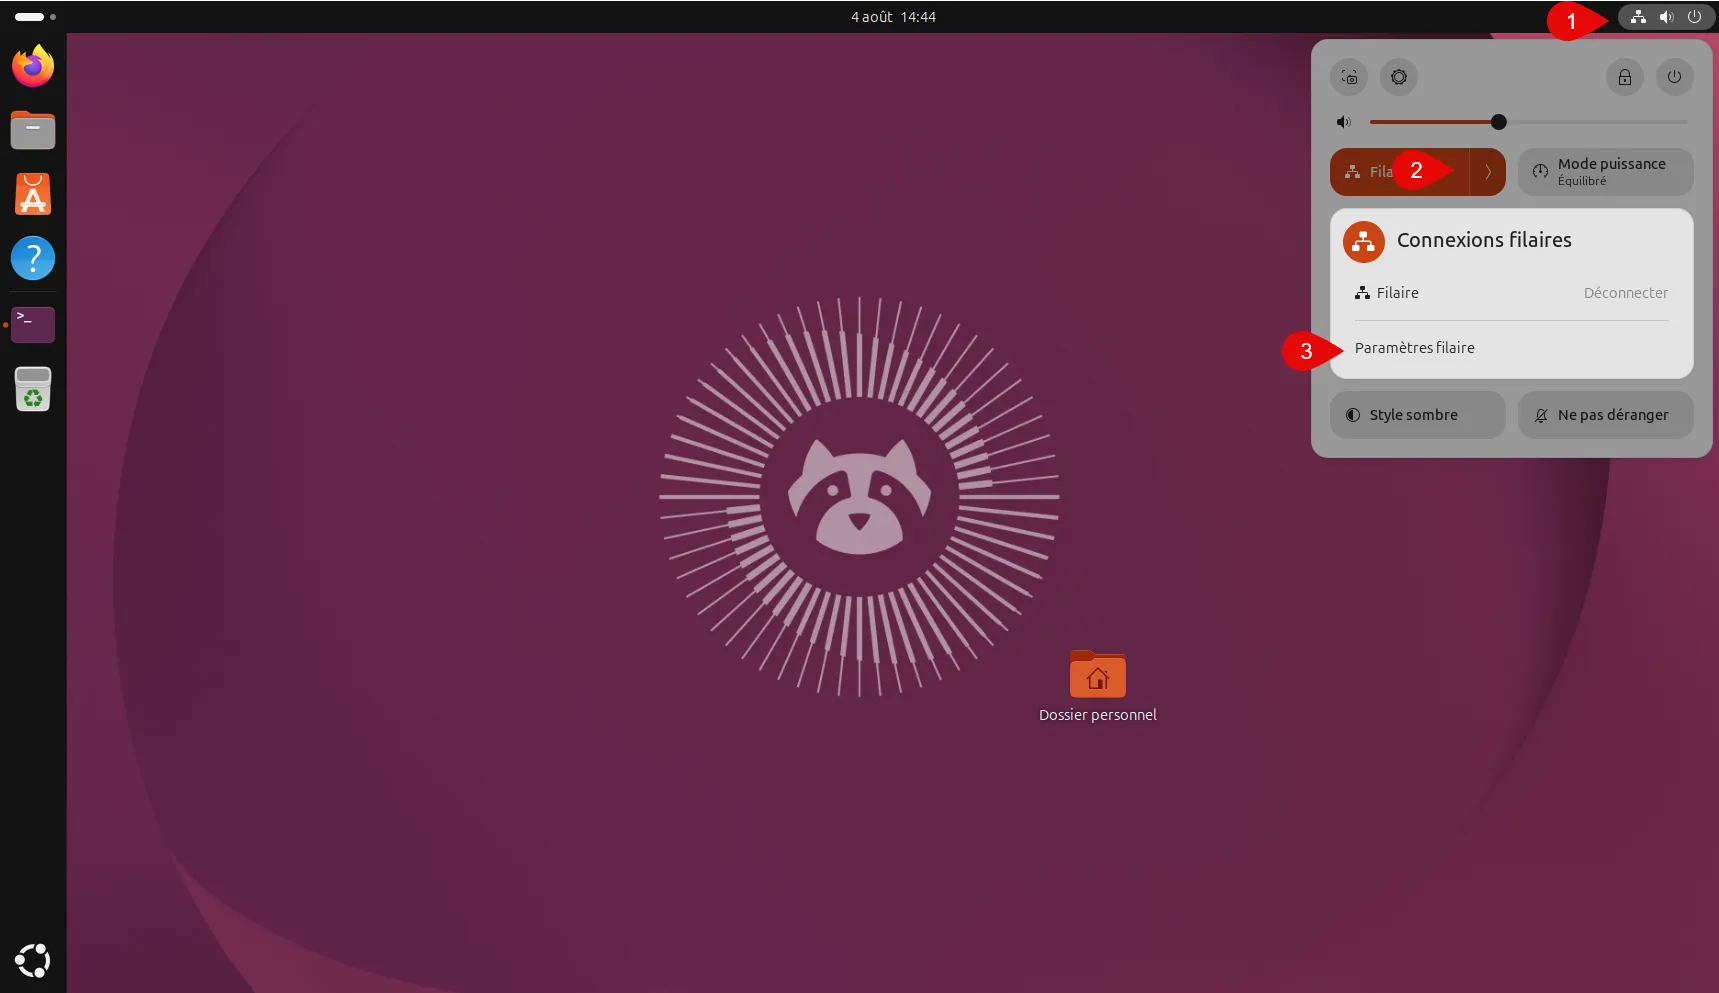This screenshot has width=1719, height=993.
Task: Enable Ne pas déranger mode
Action: coord(1605,415)
